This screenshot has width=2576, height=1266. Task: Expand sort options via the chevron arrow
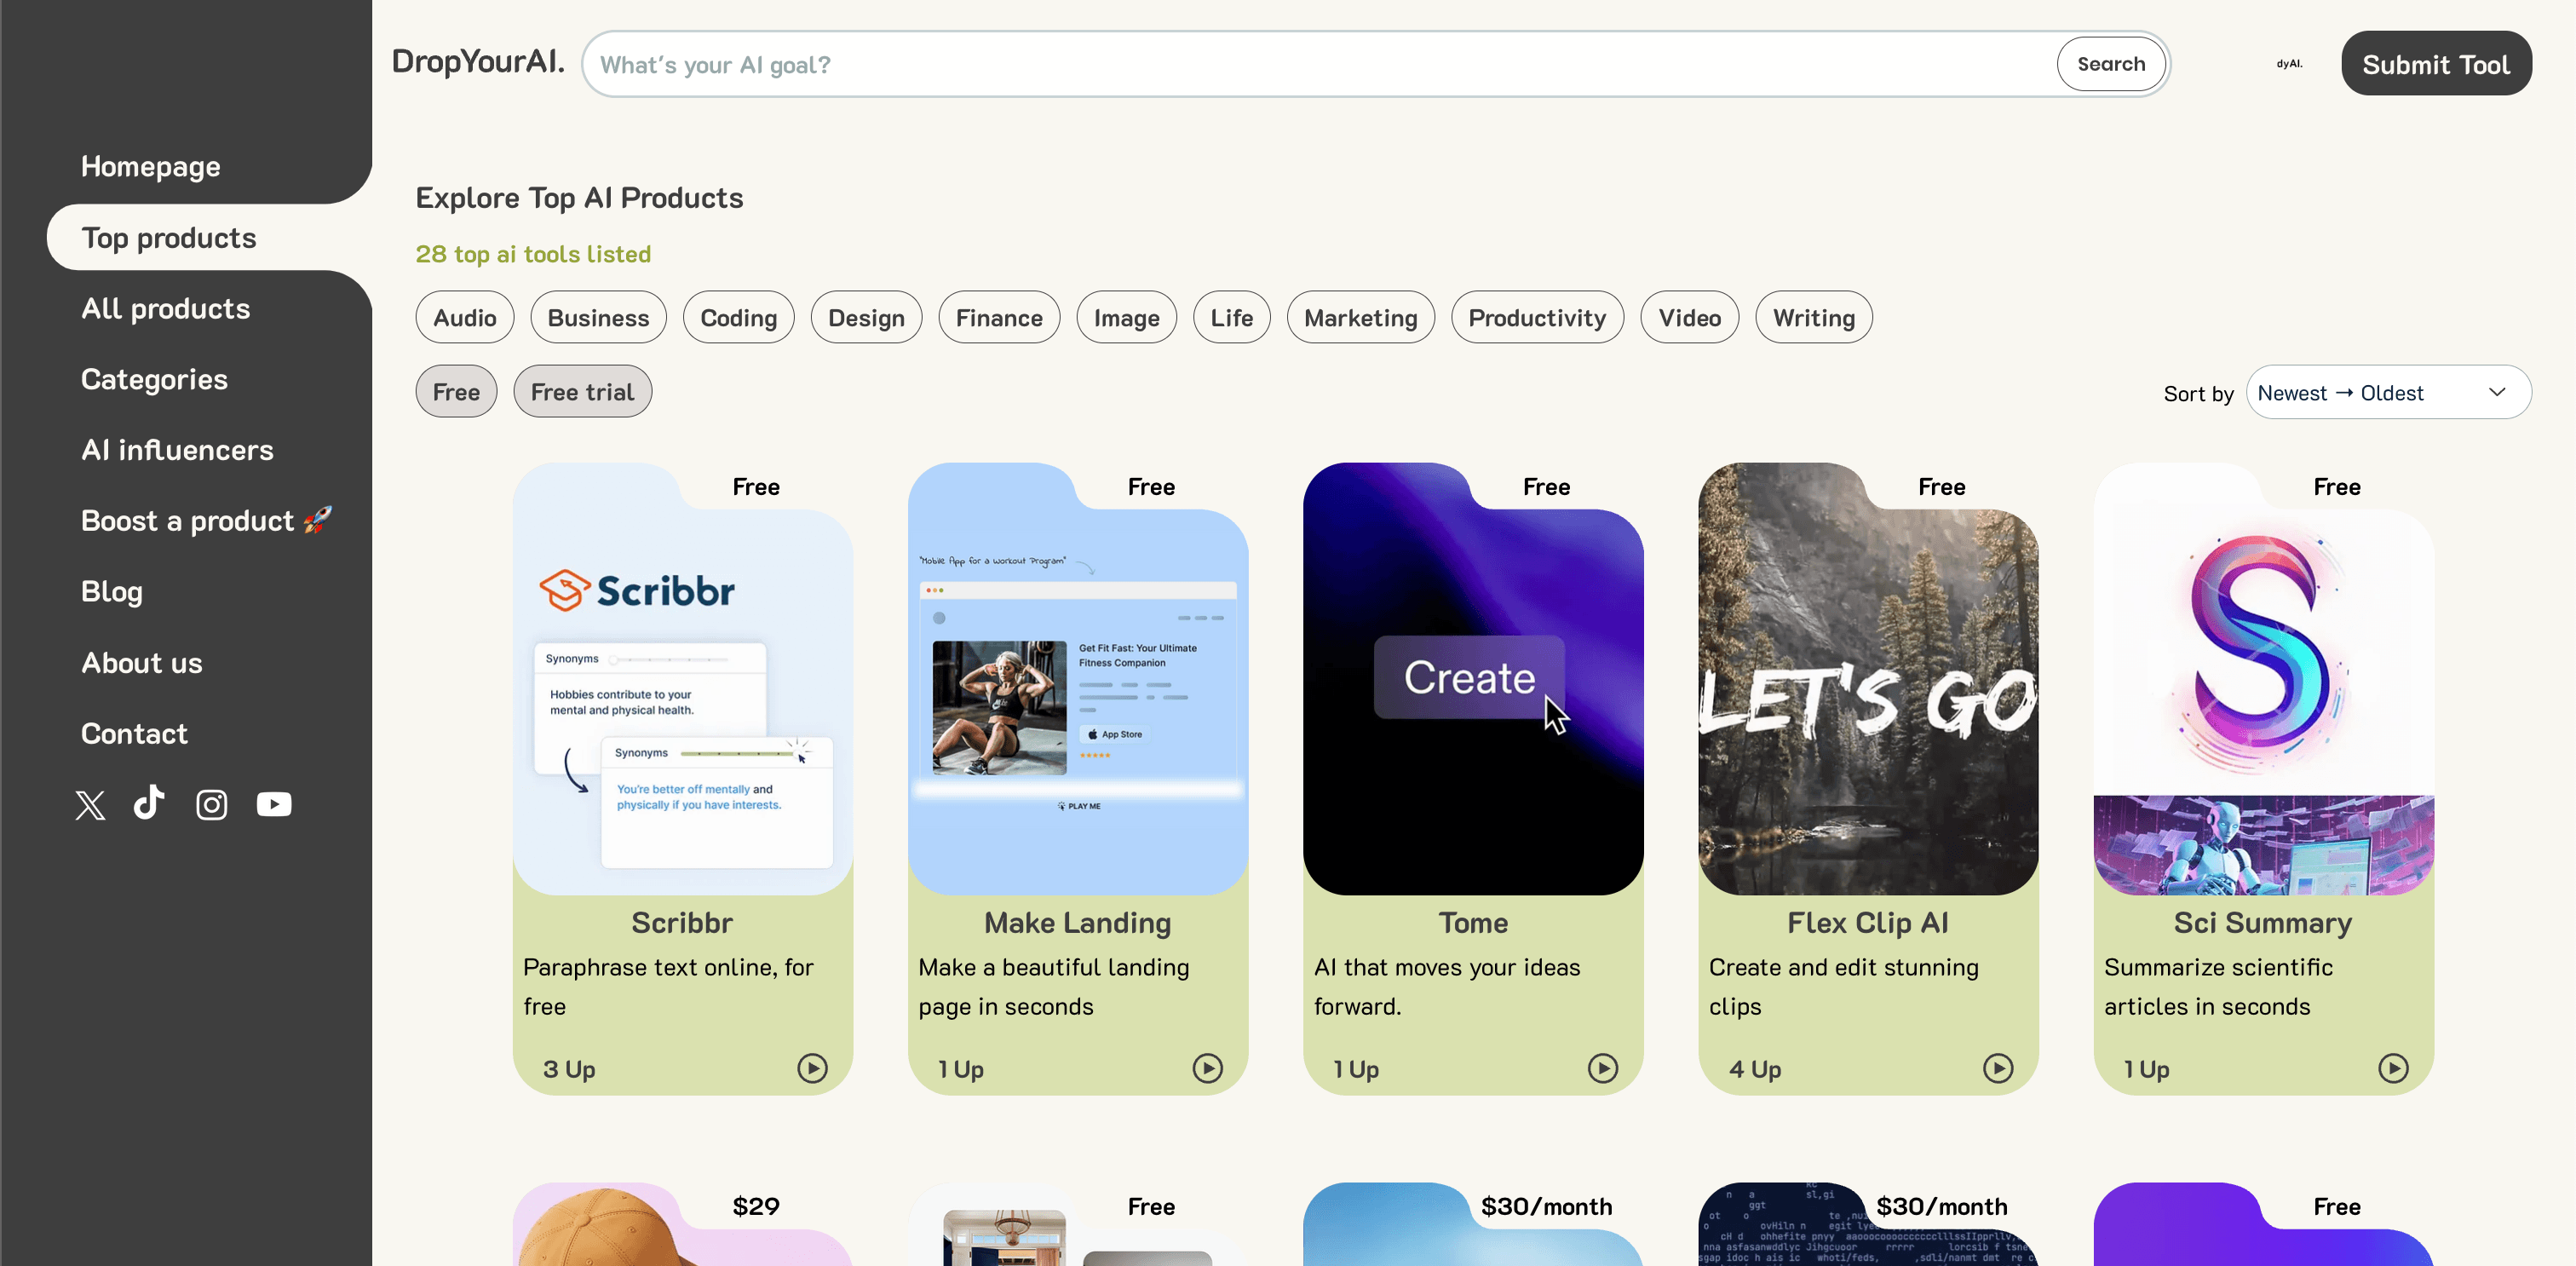pos(2497,392)
